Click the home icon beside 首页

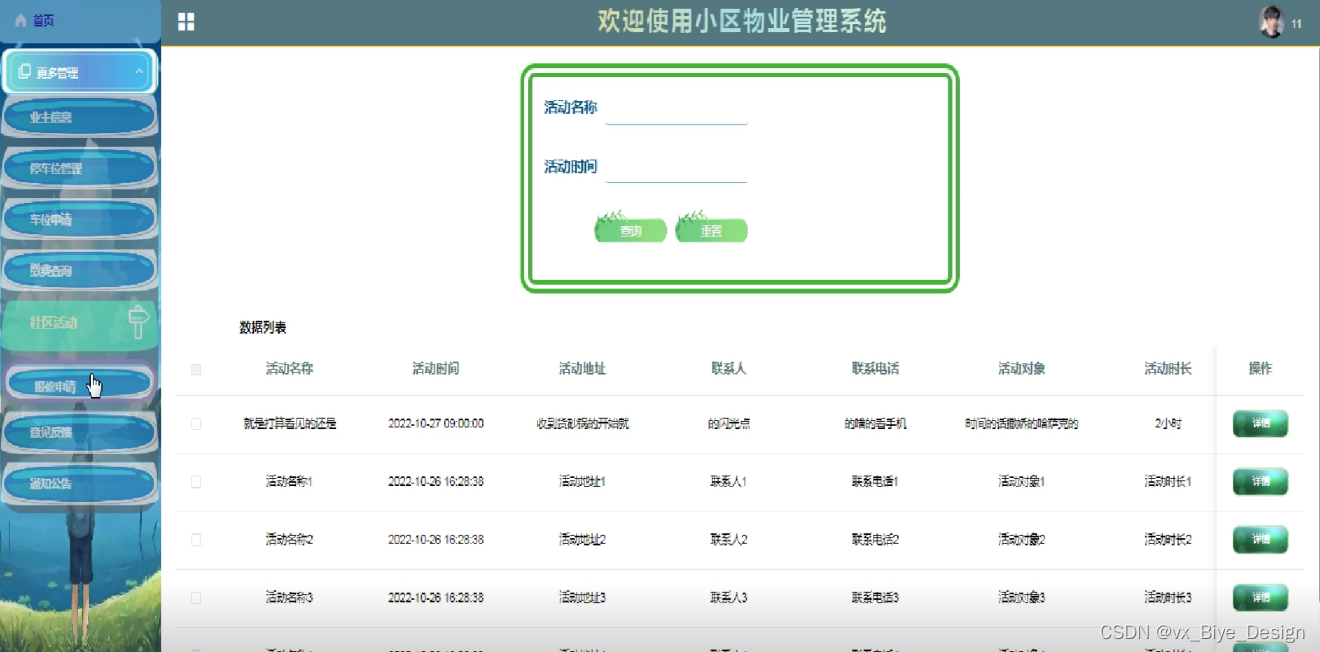coord(20,20)
